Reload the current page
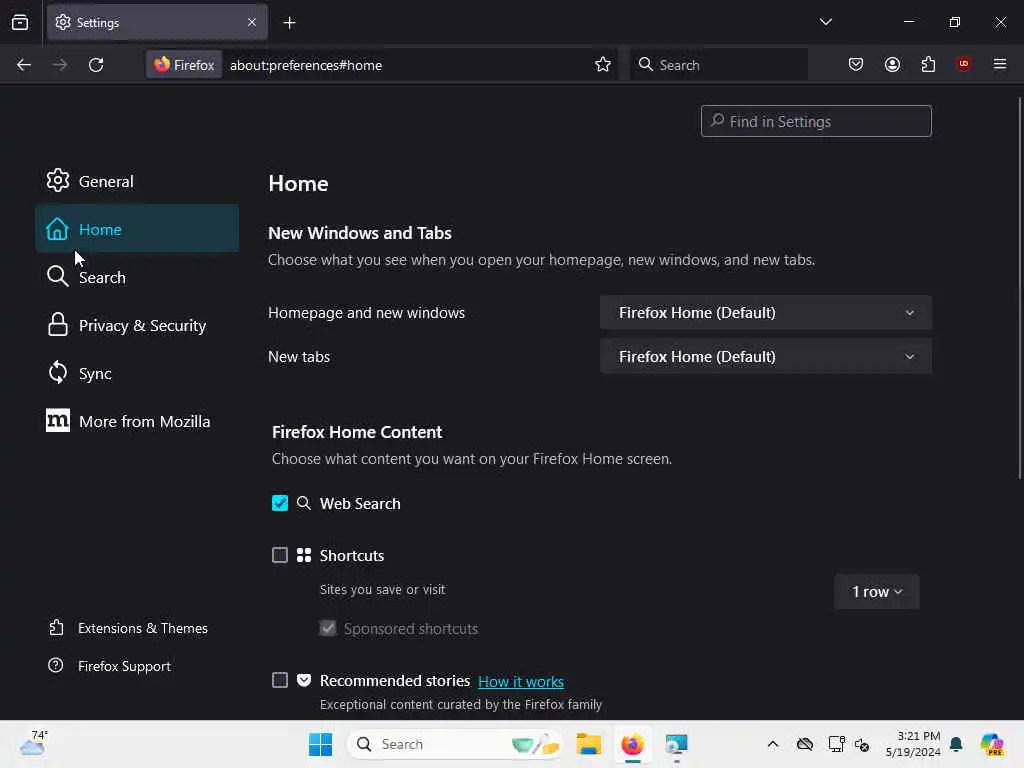The image size is (1024, 768). 96,65
